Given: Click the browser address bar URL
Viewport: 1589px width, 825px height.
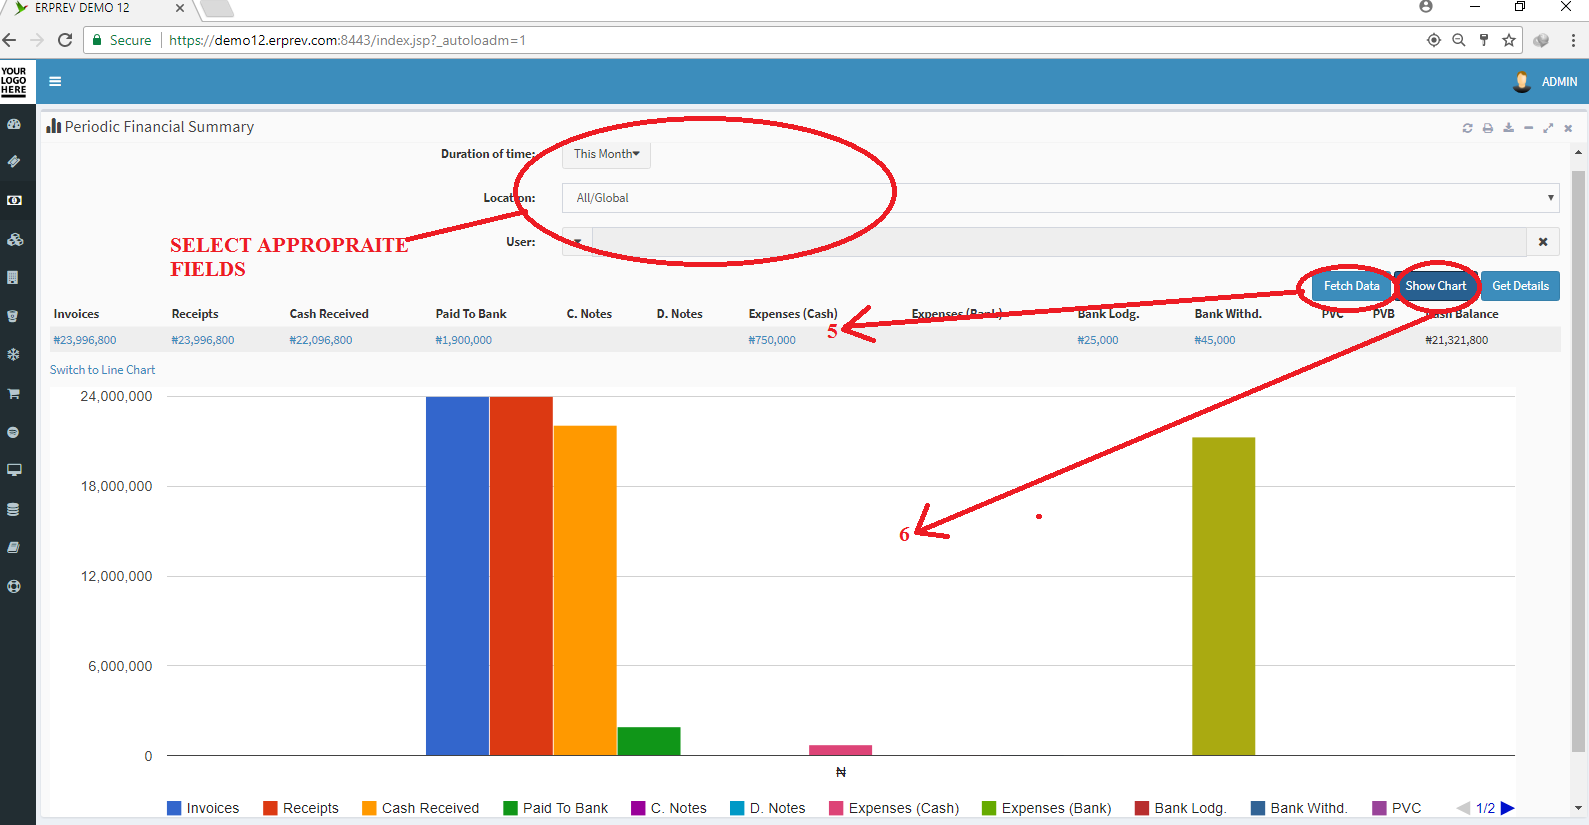Looking at the screenshot, I should pos(347,40).
